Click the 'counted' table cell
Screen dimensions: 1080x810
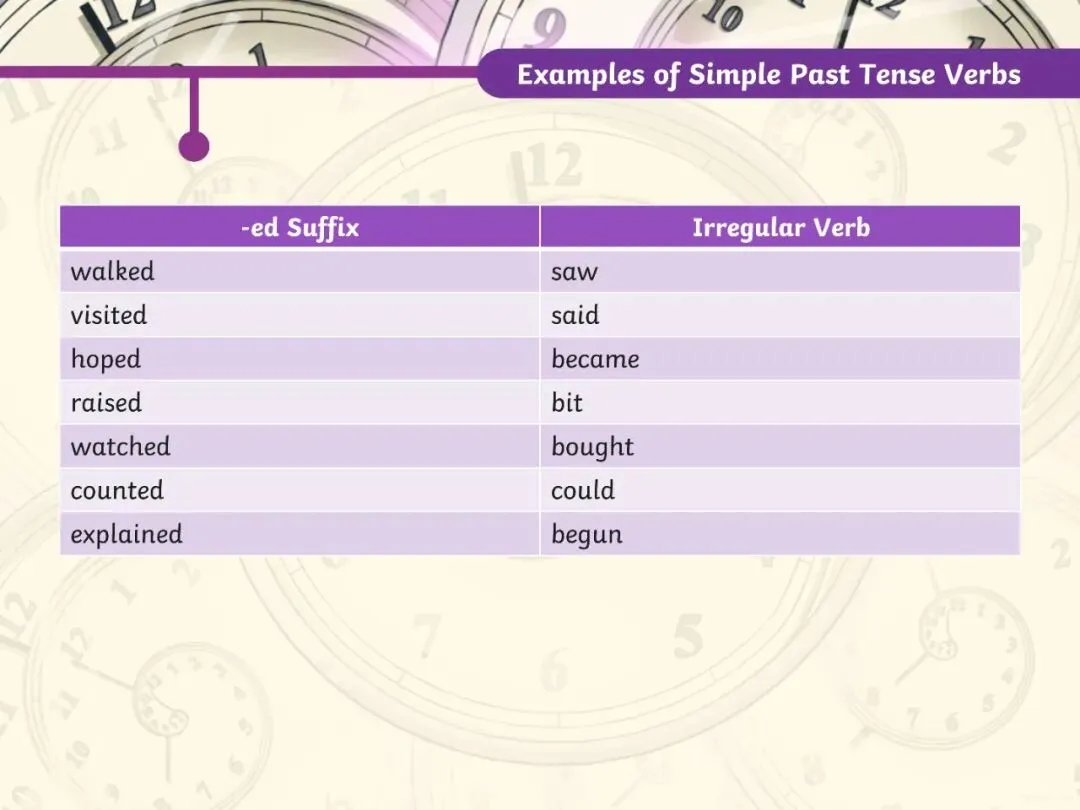click(300, 490)
